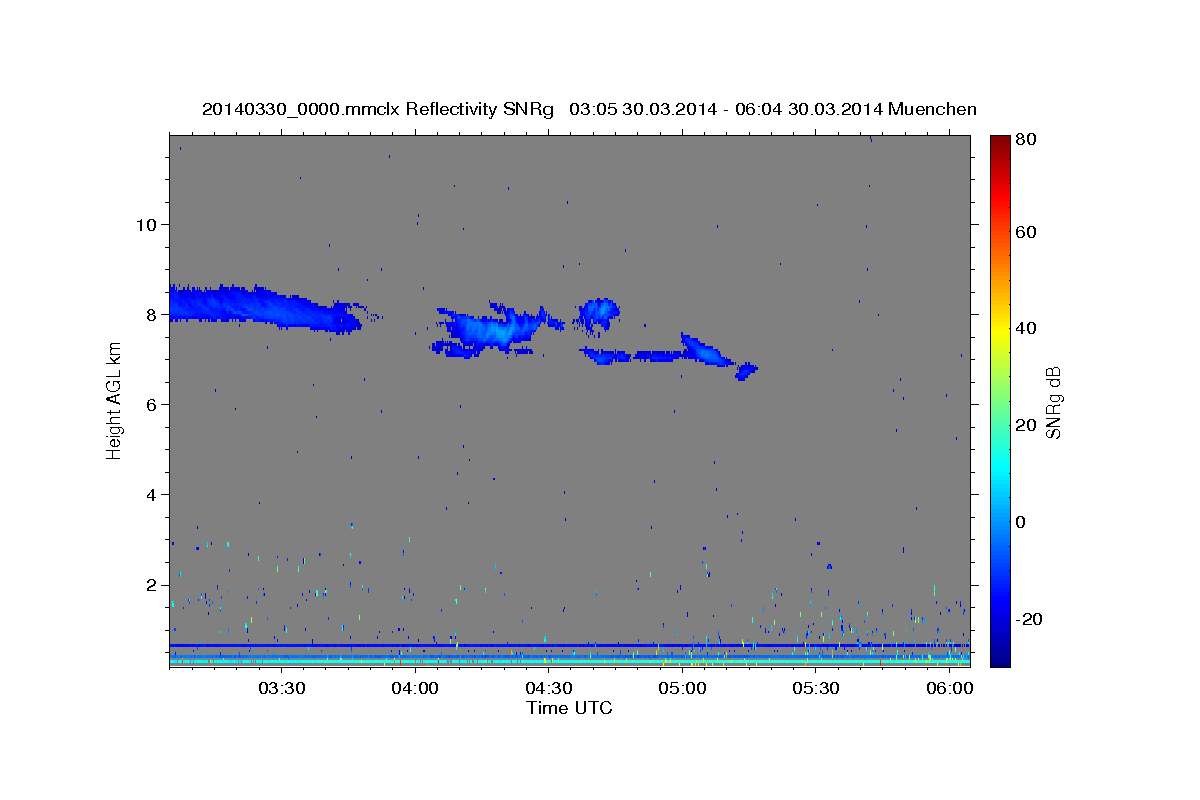1200x800 pixels.
Task: Click the colorbar value 80
Action: [x=1025, y=139]
